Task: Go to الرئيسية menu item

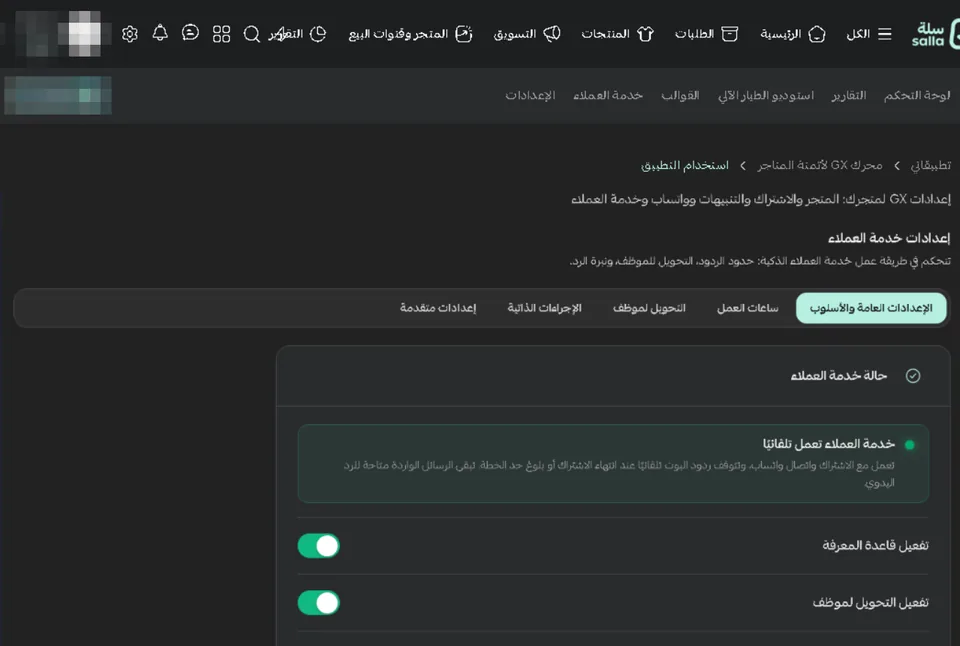Action: point(781,34)
